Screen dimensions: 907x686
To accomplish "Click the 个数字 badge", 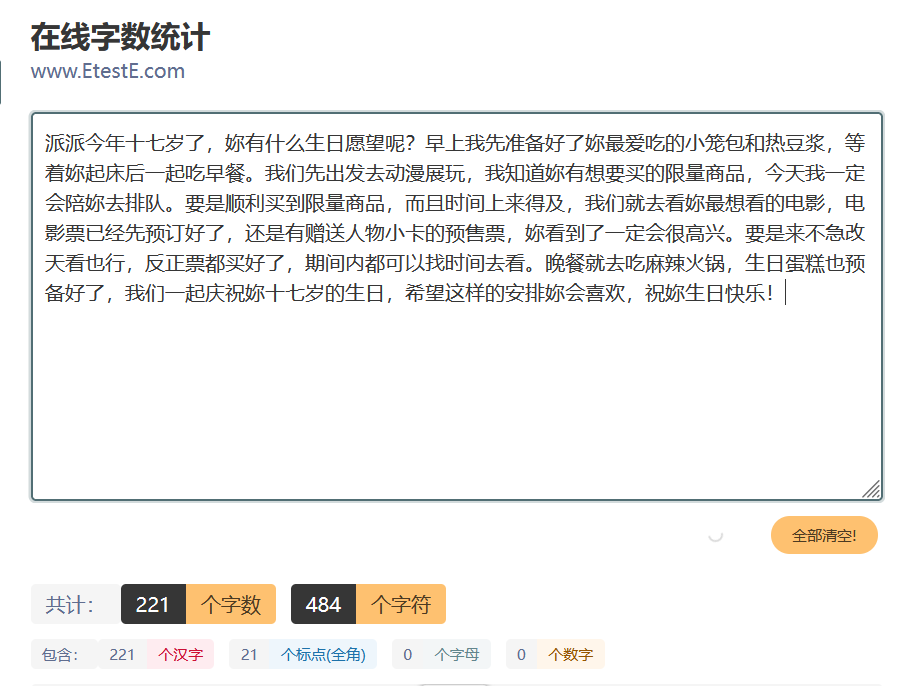I will [x=570, y=655].
